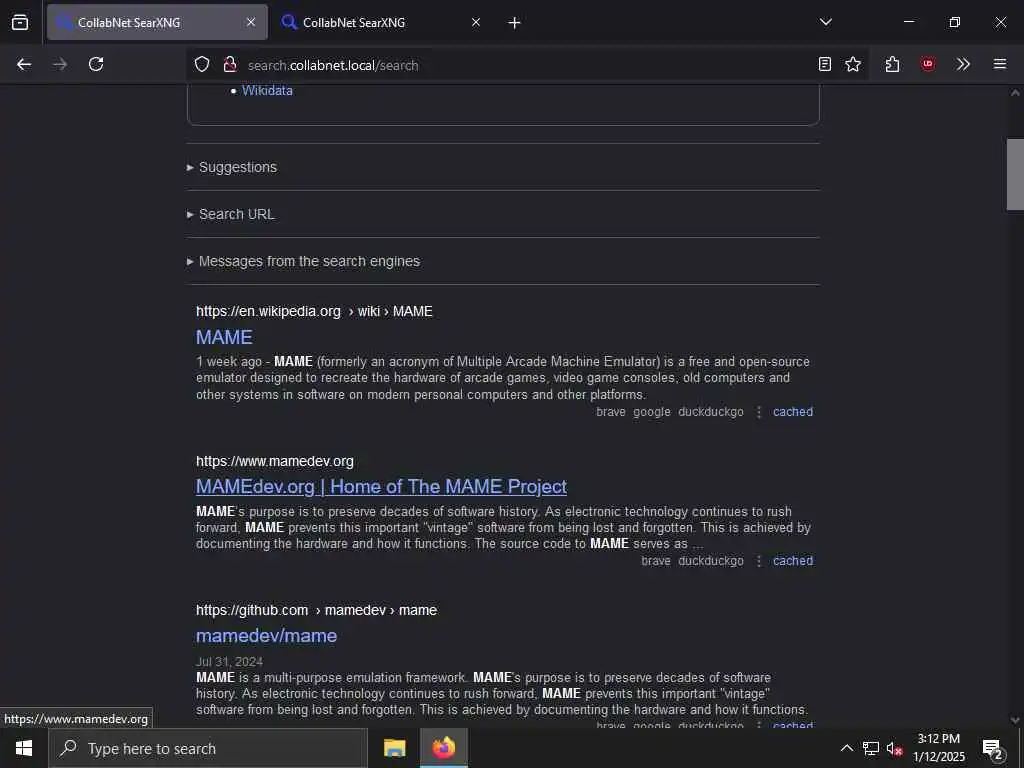Open the Wikidata link
Image resolution: width=1024 pixels, height=768 pixels.
pos(267,91)
